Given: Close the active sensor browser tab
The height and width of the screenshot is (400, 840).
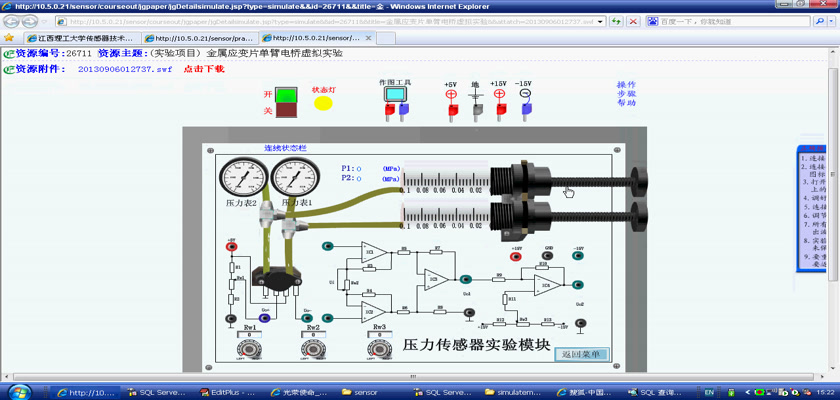Looking at the screenshot, I should (368, 38).
